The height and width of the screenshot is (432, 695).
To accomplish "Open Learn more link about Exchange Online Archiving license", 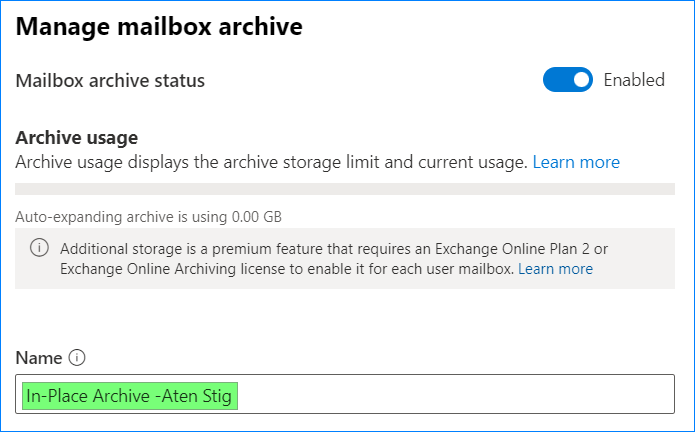I will [x=555, y=269].
